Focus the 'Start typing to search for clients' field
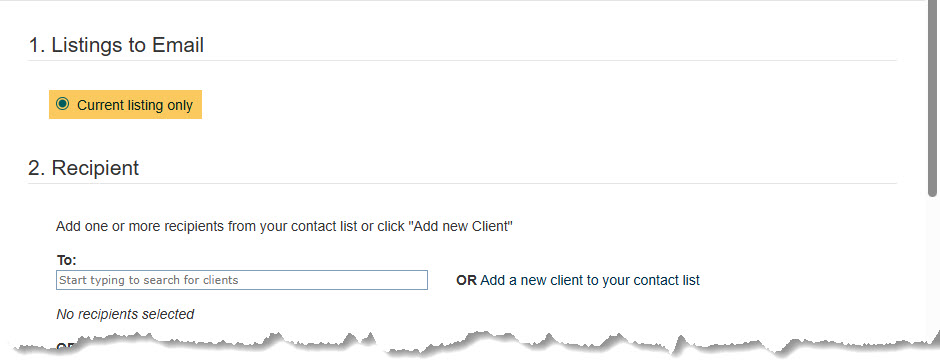This screenshot has height=360, width=940. point(242,280)
